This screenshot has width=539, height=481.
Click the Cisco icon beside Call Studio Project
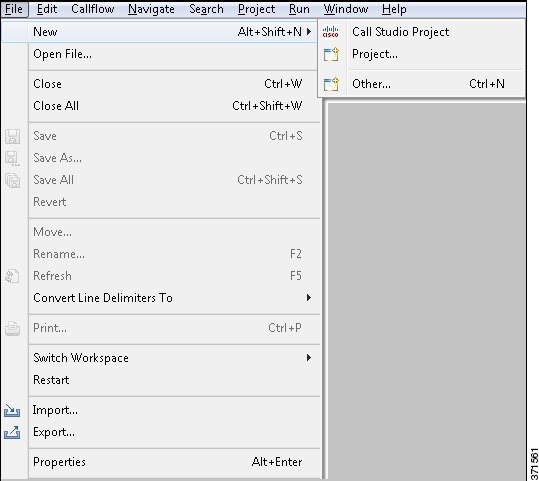pyautogui.click(x=330, y=32)
